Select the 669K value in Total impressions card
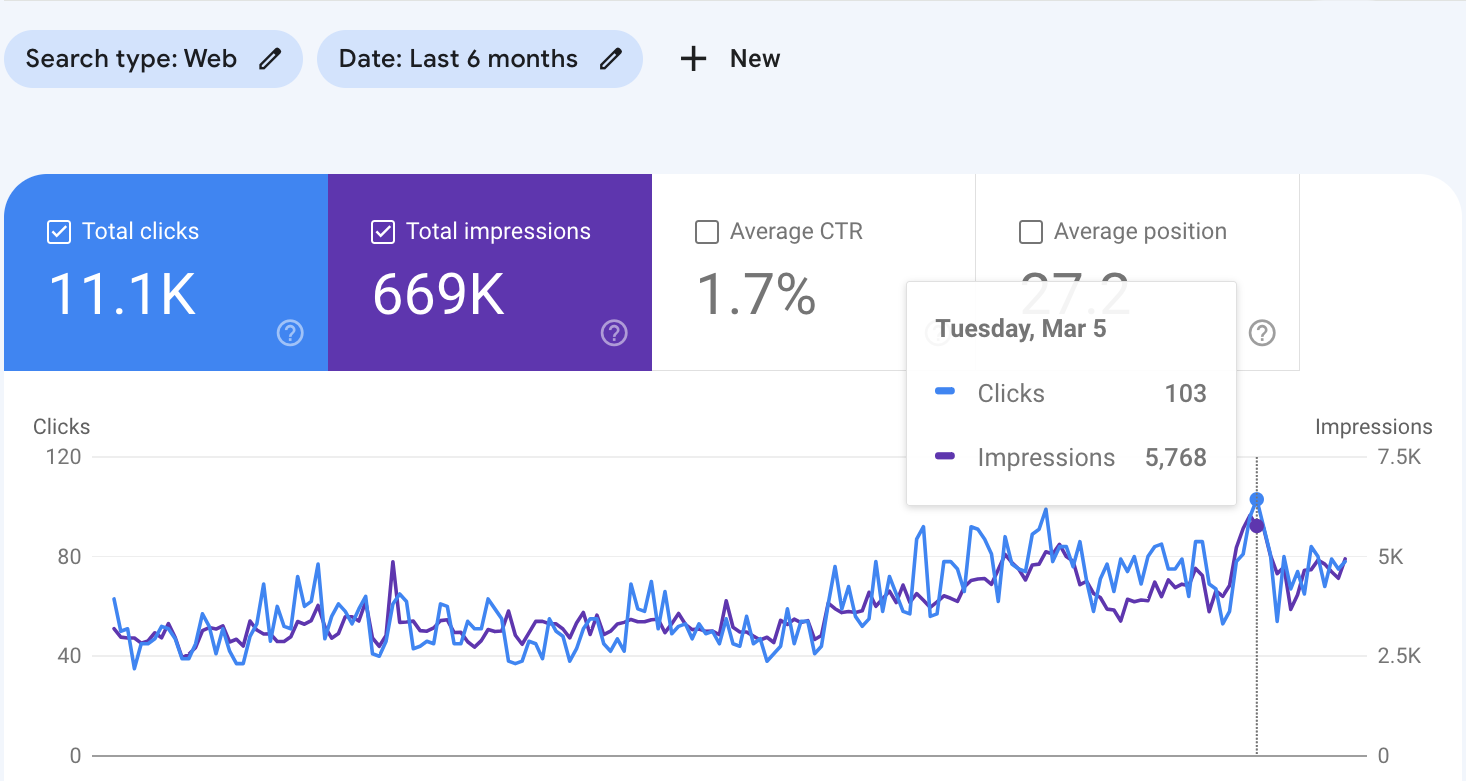This screenshot has height=781, width=1466. point(438,295)
